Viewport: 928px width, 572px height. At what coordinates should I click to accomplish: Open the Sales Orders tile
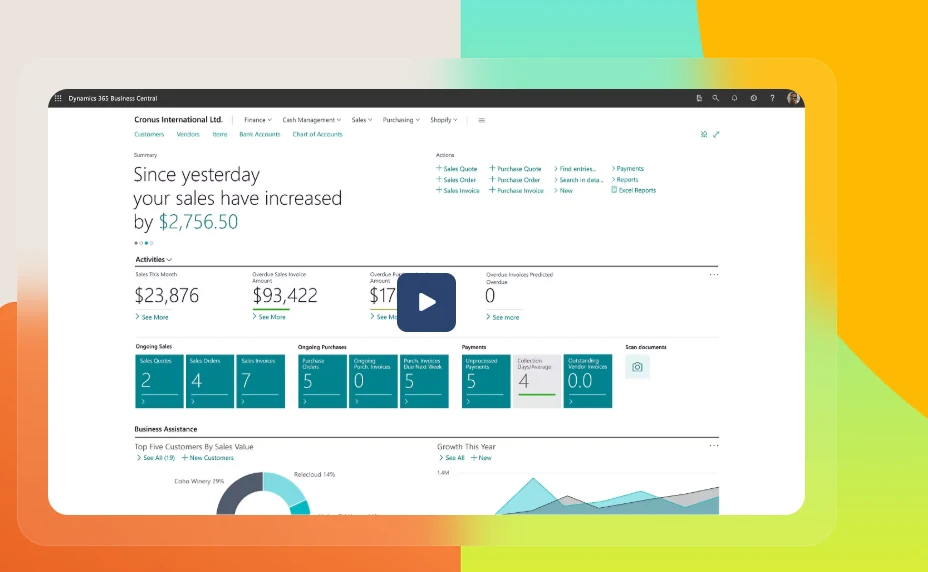coord(210,381)
